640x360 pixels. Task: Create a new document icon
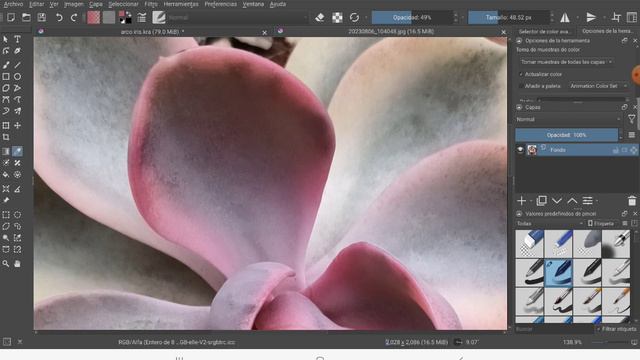[11, 17]
